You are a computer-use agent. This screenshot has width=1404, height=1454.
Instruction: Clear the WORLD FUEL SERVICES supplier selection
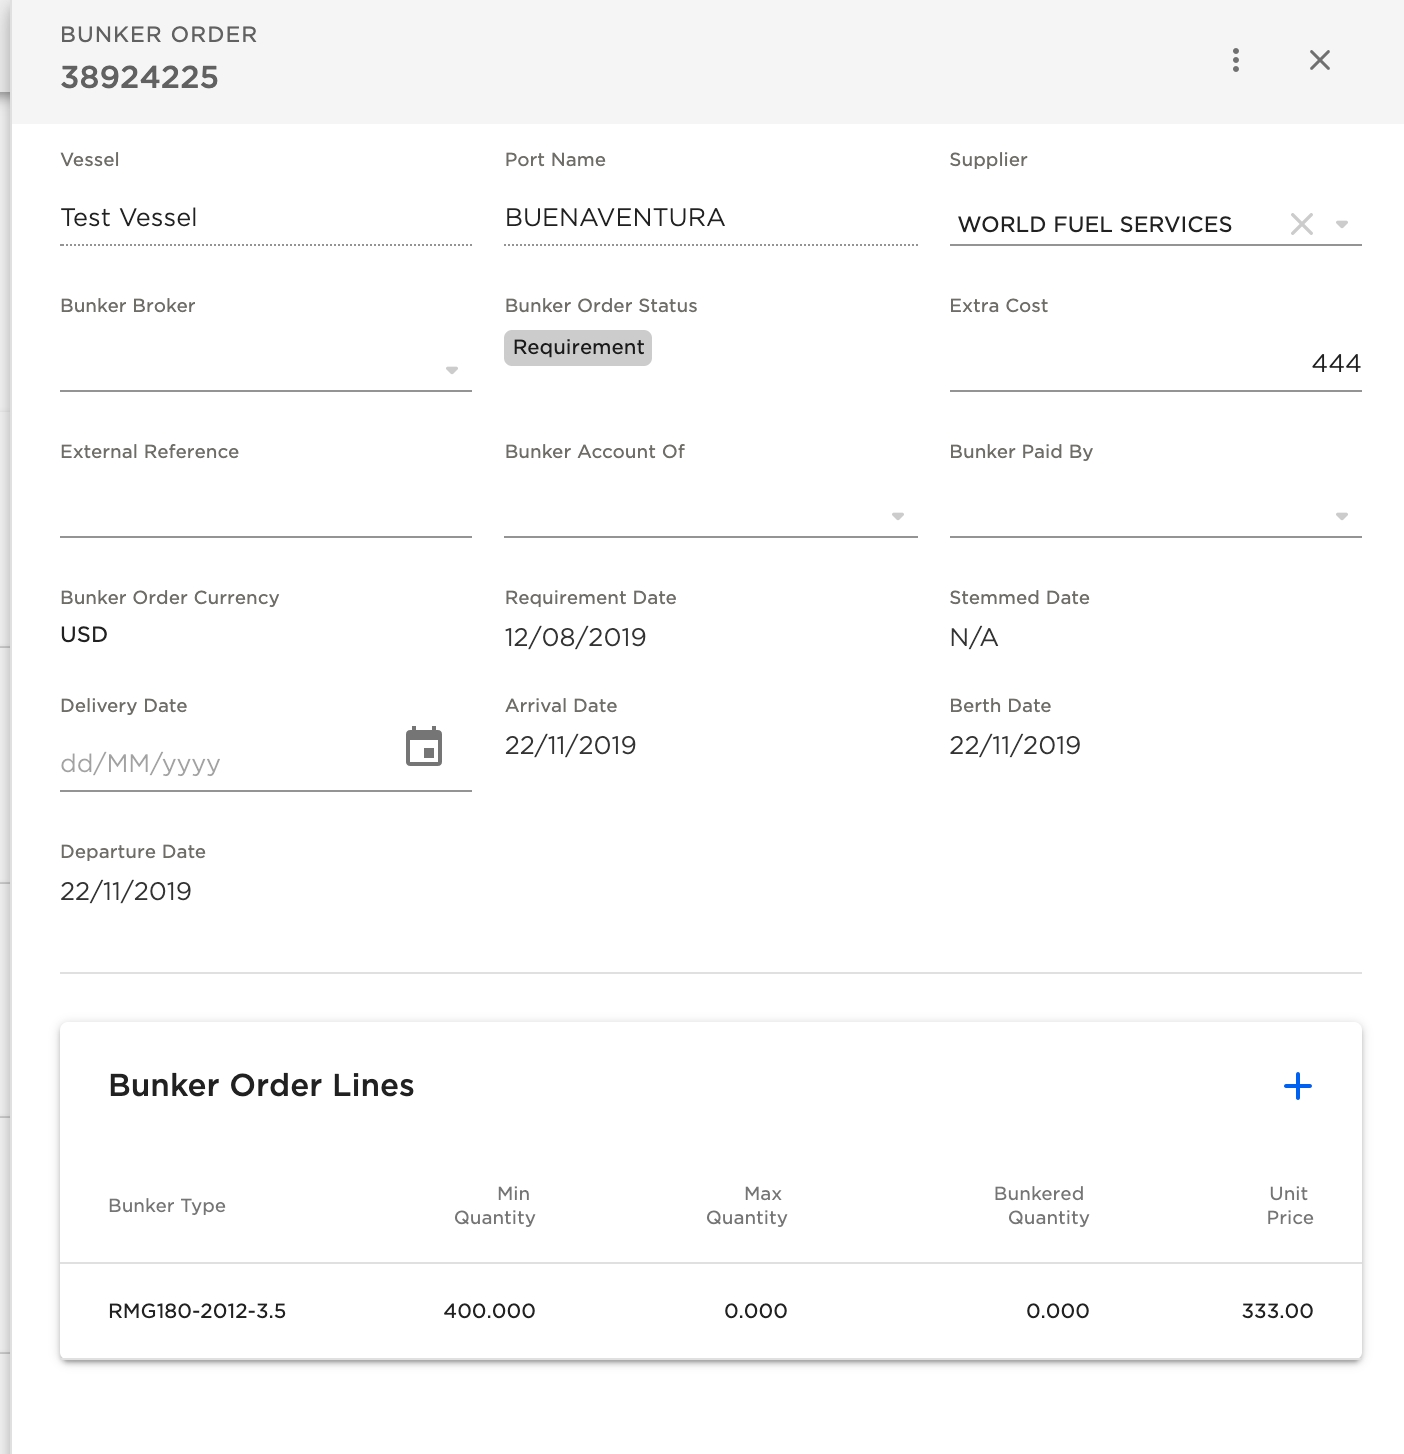coord(1301,224)
